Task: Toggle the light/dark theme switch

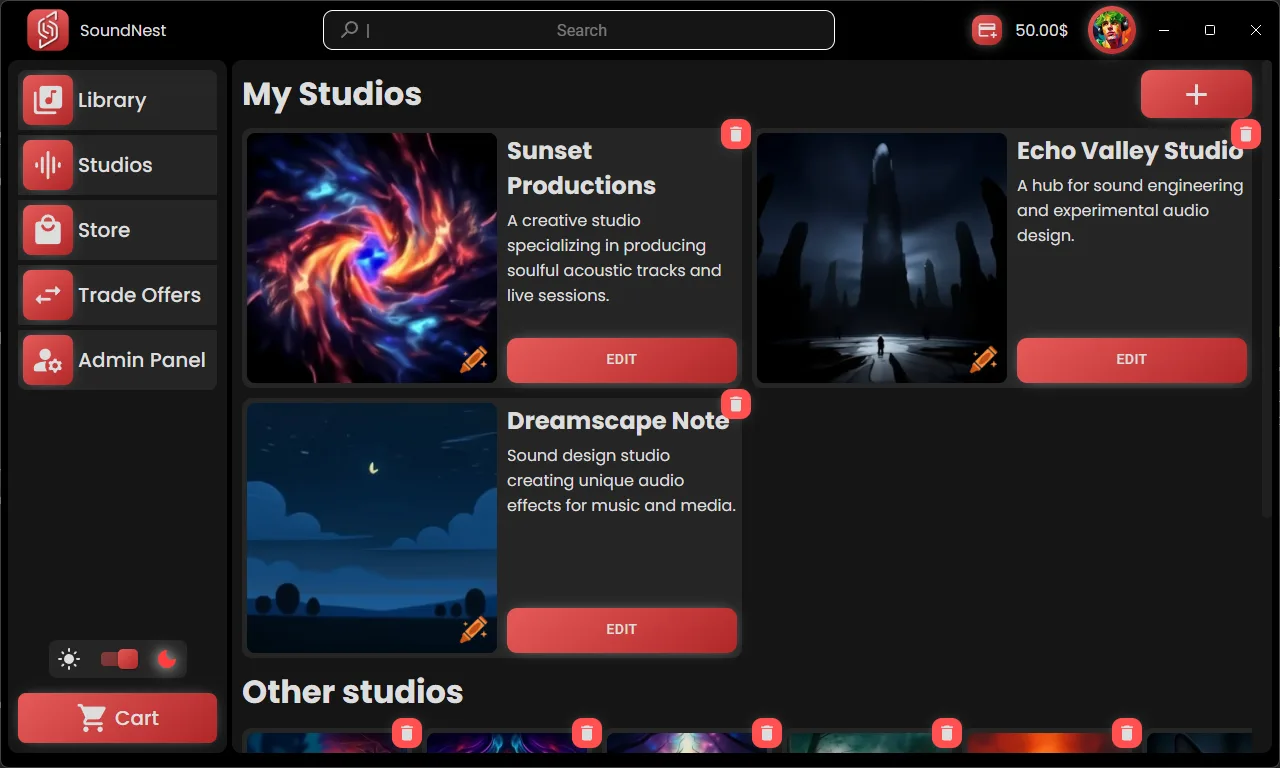Action: (x=119, y=659)
